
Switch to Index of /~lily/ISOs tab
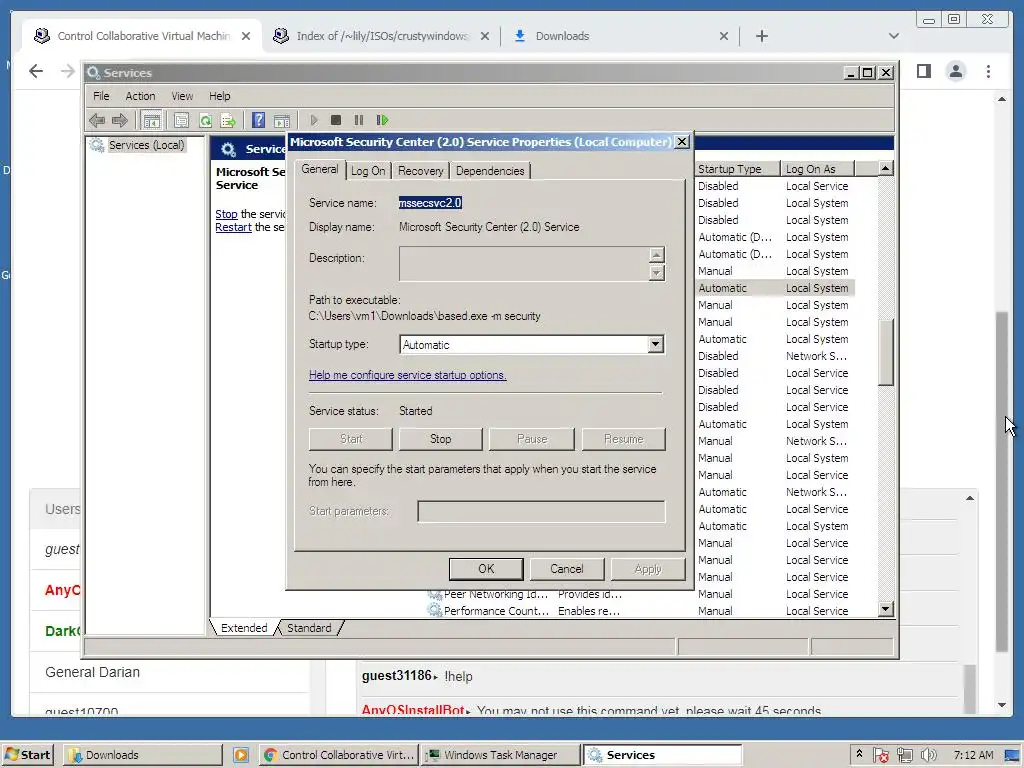tap(381, 36)
